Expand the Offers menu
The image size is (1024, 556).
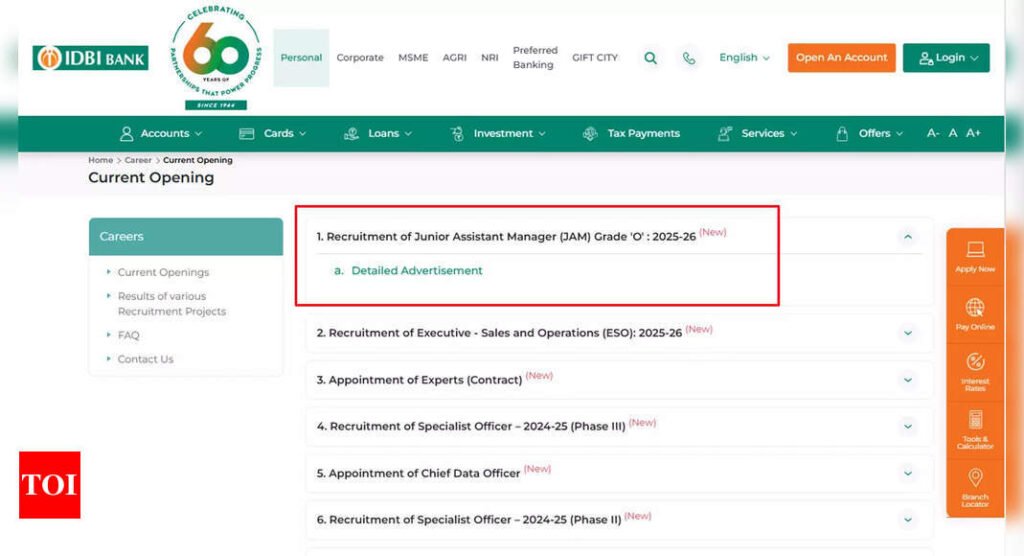point(869,133)
